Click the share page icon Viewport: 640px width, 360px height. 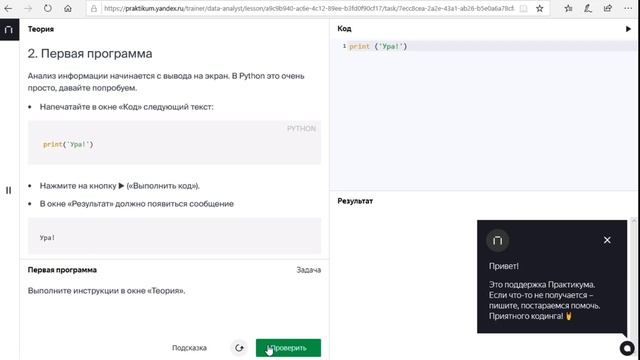[x=608, y=8]
